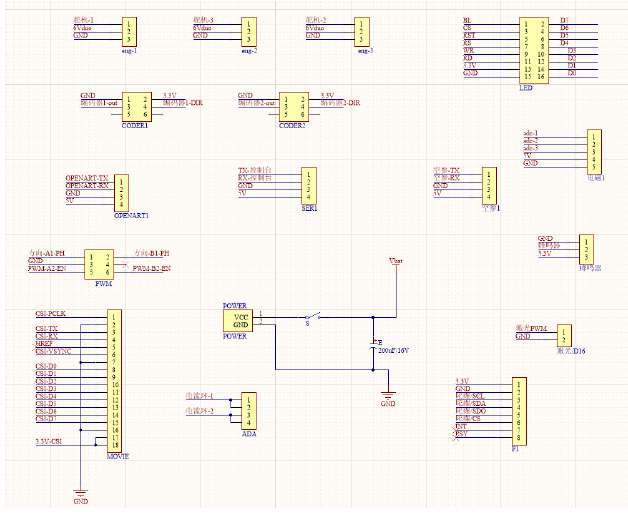This screenshot has height=513, width=628.
Task: Click the "HREF" net label
Action: click(44, 344)
